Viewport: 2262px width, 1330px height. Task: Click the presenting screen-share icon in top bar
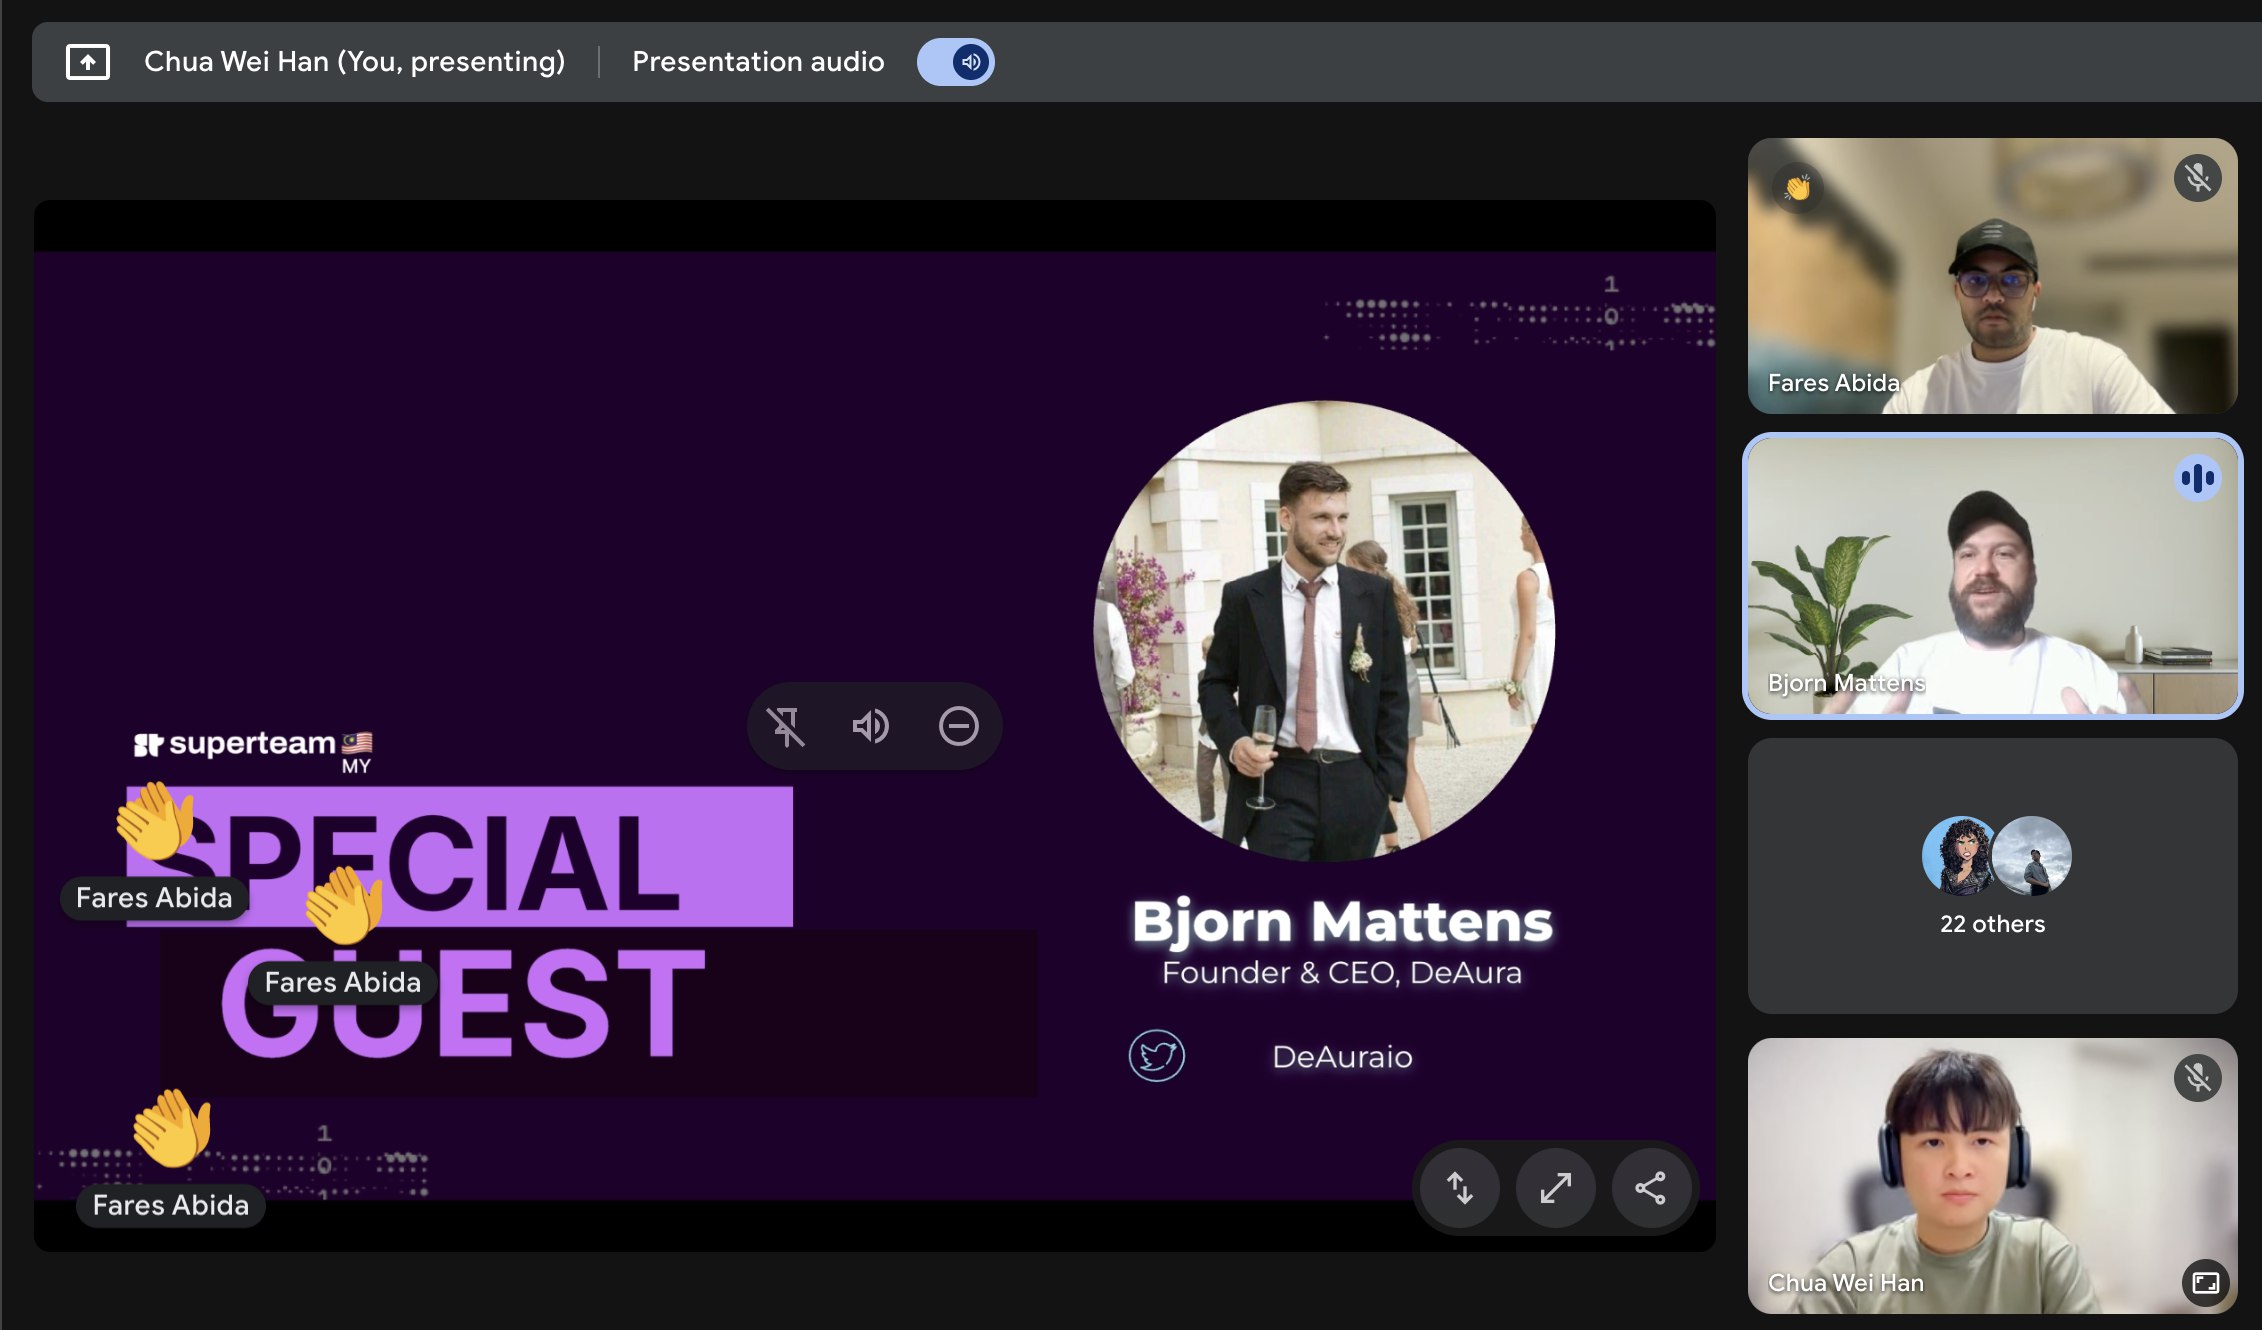point(88,62)
